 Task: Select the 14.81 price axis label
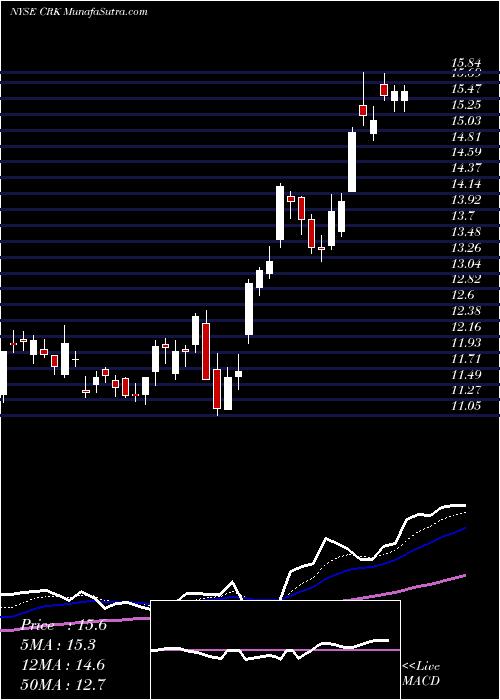pos(465,137)
